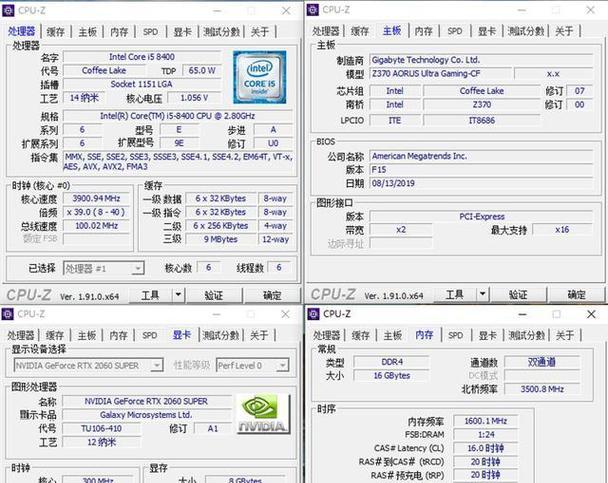Open 关于 tab in processor window
608x483 pixels.
point(260,32)
